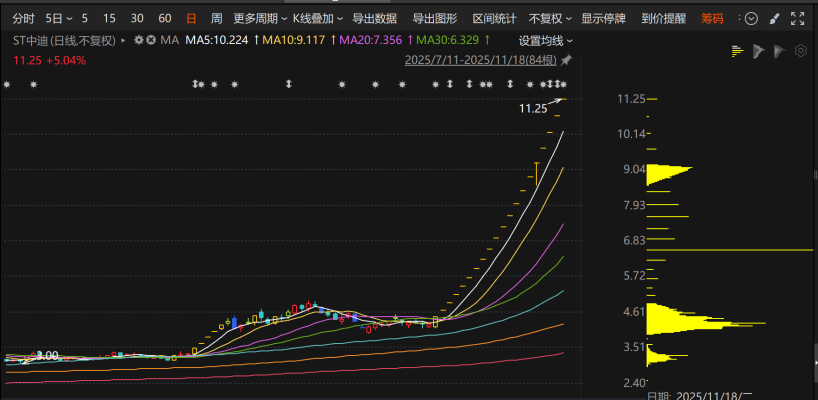Click the circled down-arrow toolbar icon
The height and width of the screenshot is (400, 818).
[x=751, y=18]
